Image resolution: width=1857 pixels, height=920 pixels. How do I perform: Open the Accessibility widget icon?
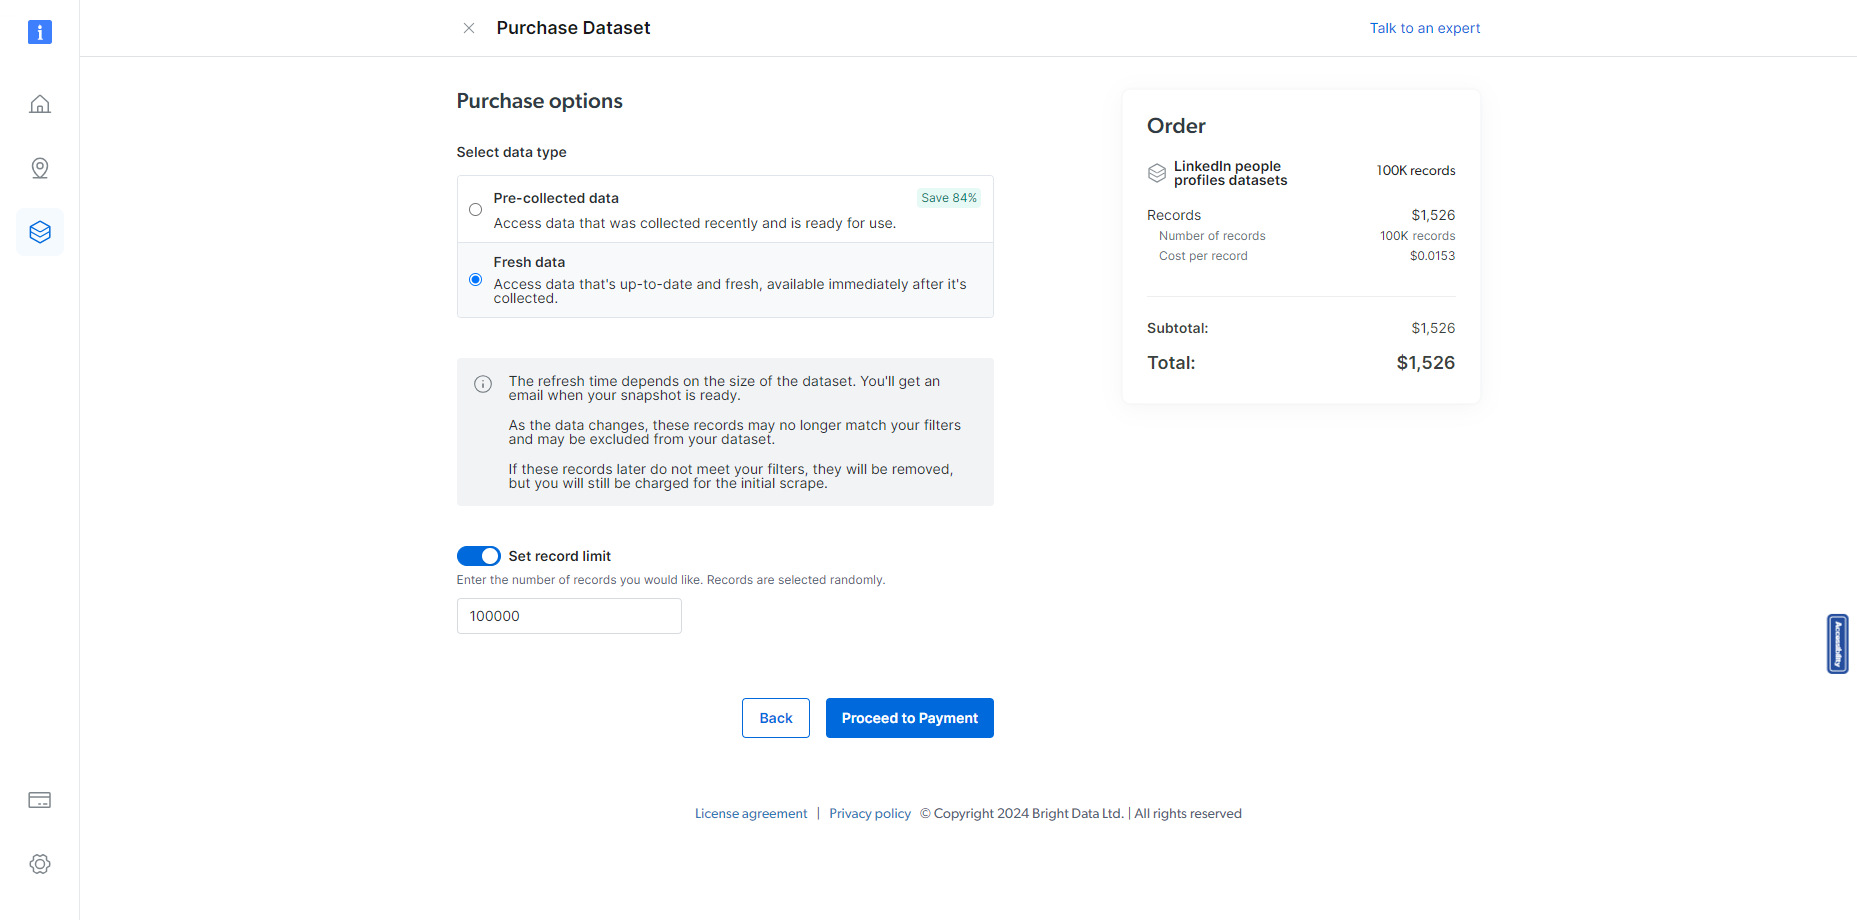(x=1838, y=644)
